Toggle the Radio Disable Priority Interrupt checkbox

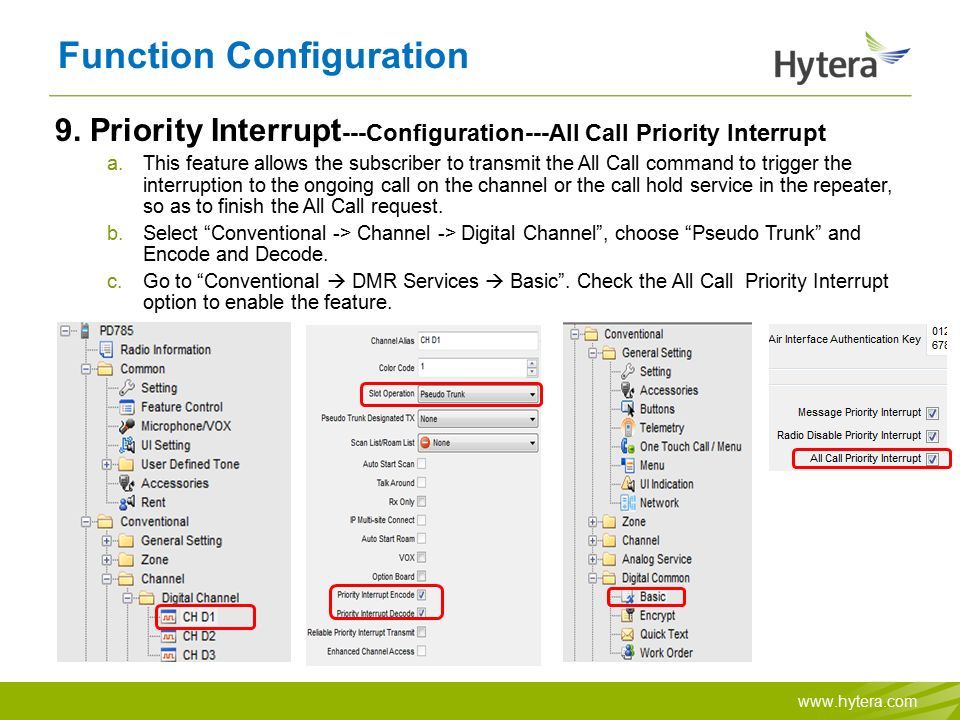point(932,436)
